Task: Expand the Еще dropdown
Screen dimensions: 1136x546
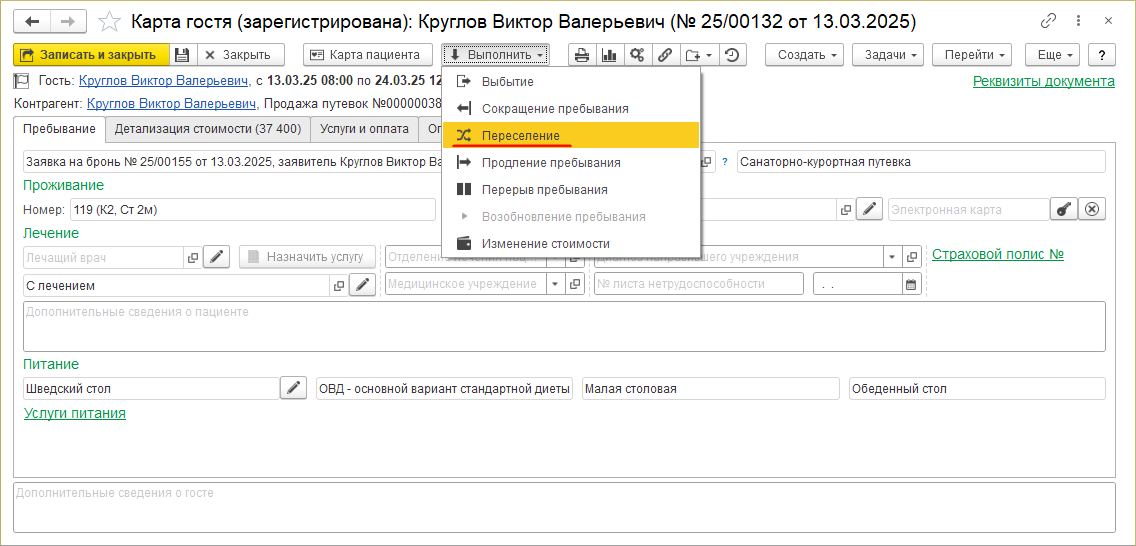Action: [x=1053, y=54]
